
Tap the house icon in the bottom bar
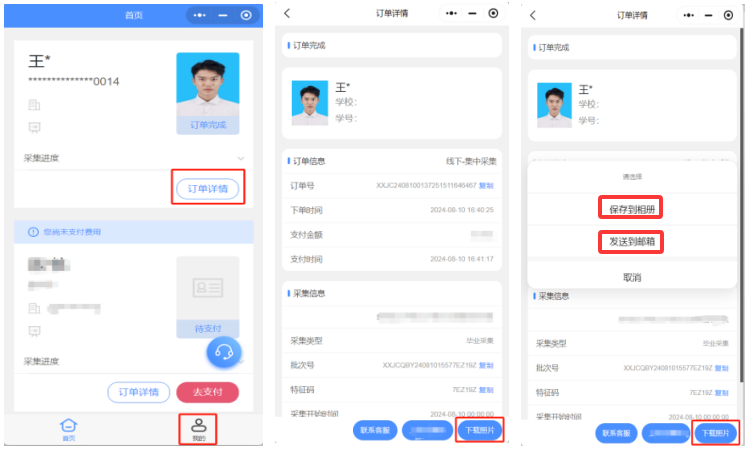coord(69,426)
